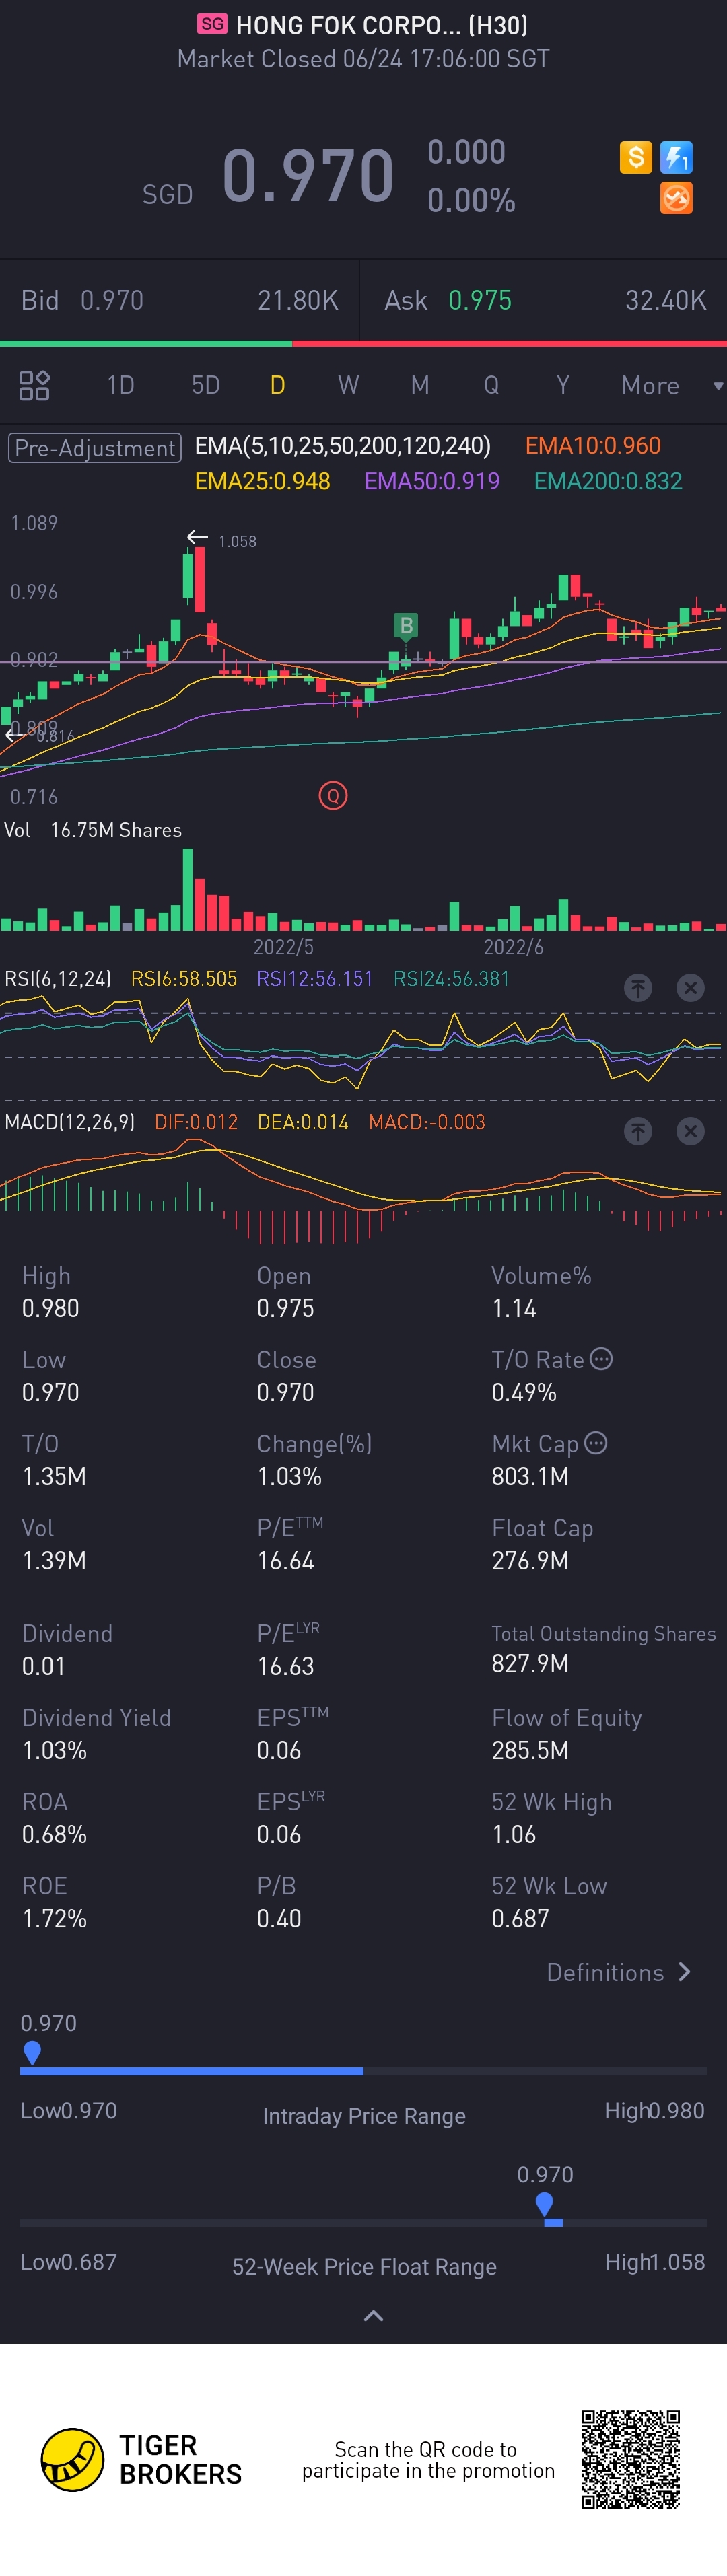
Task: Switch to M monthly chart
Action: pyautogui.click(x=420, y=385)
